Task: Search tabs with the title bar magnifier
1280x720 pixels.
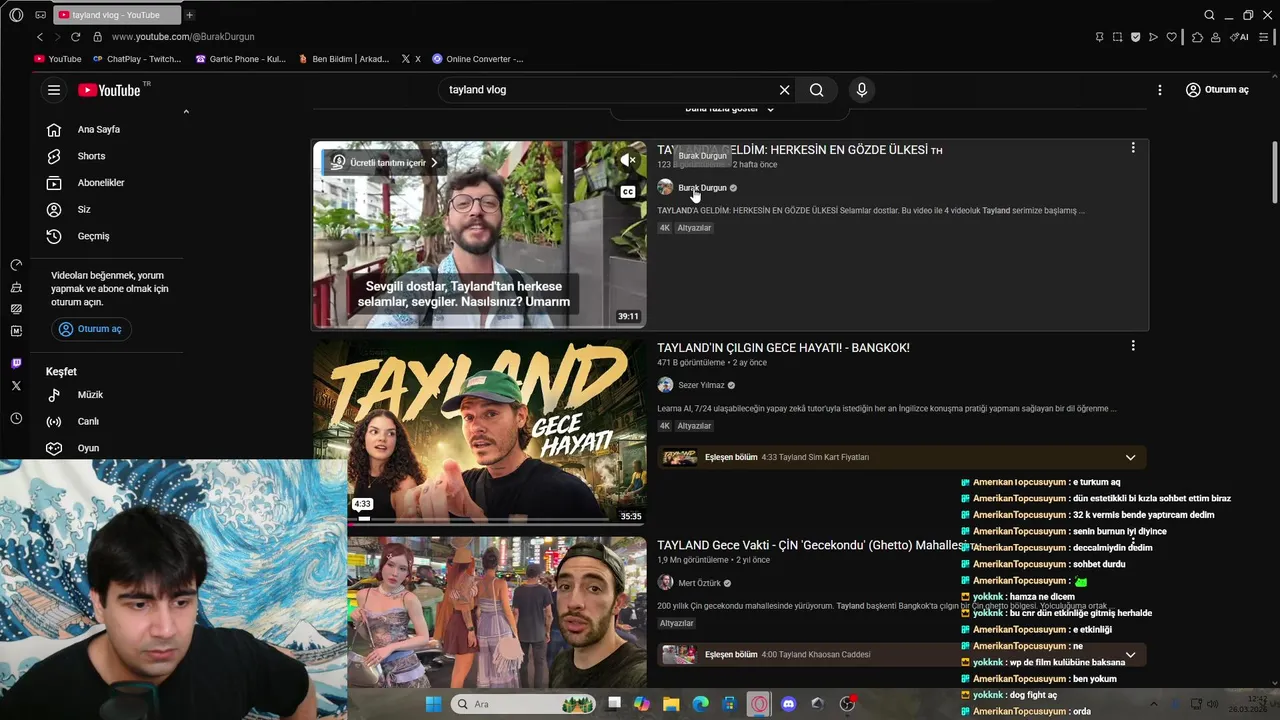Action: [1209, 15]
